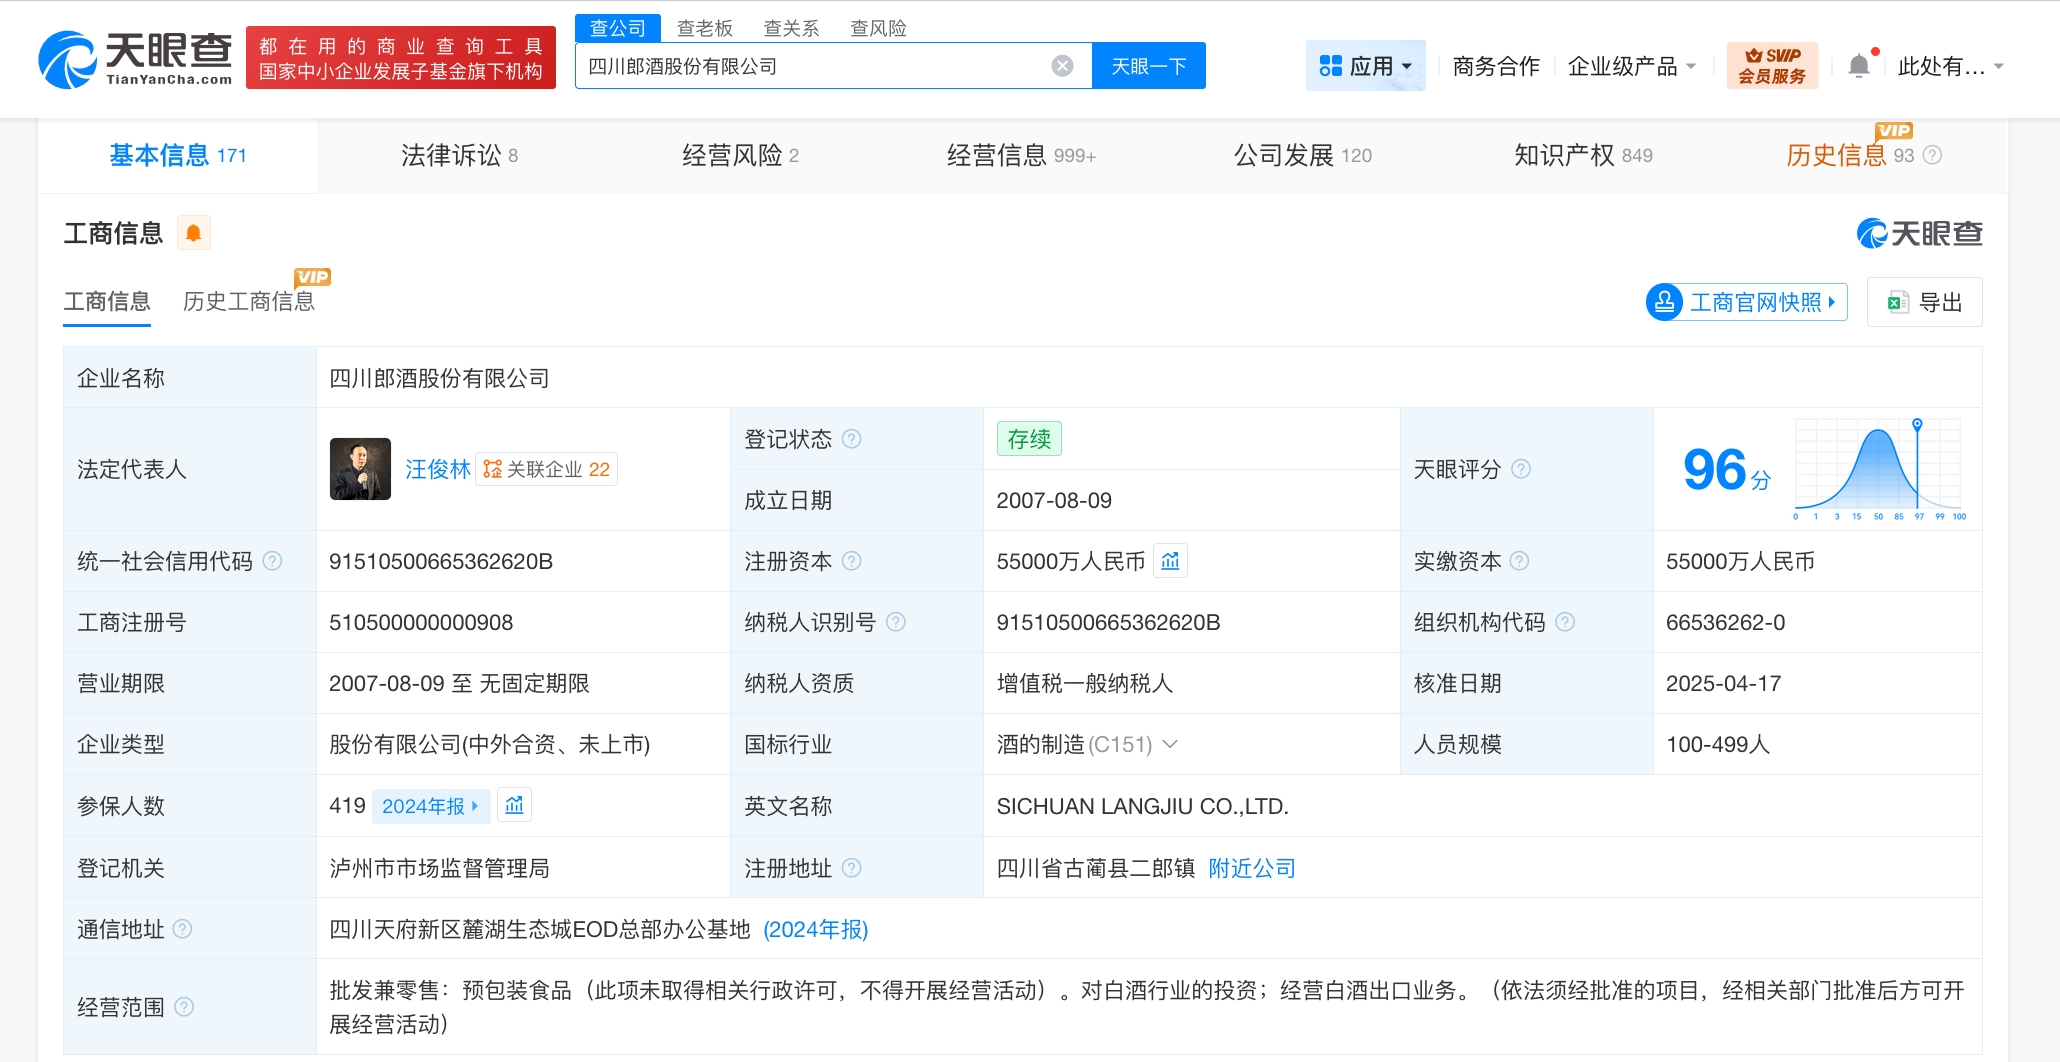Clear the search box text
The image size is (2060, 1062).
coord(1062,66)
